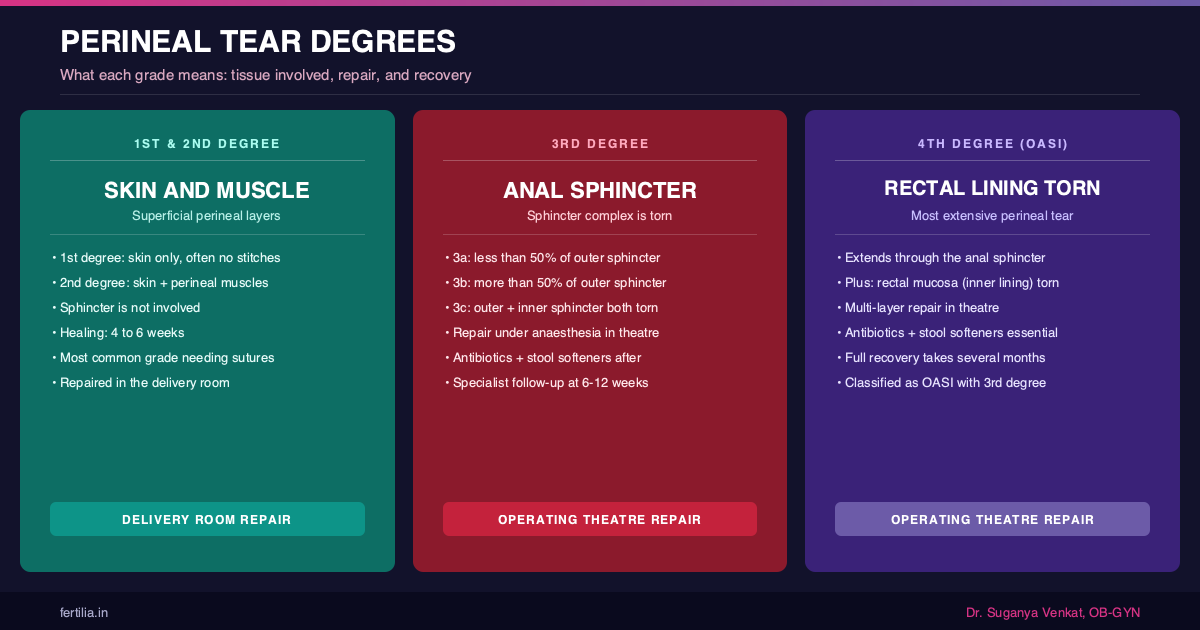1200x630 pixels.
Task: Click 'Superficial perineal layers' subtitle
Action: (207, 215)
